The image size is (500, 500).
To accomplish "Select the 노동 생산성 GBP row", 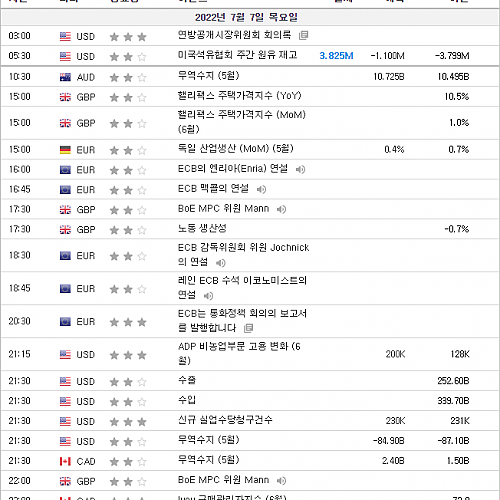I will tap(250, 229).
